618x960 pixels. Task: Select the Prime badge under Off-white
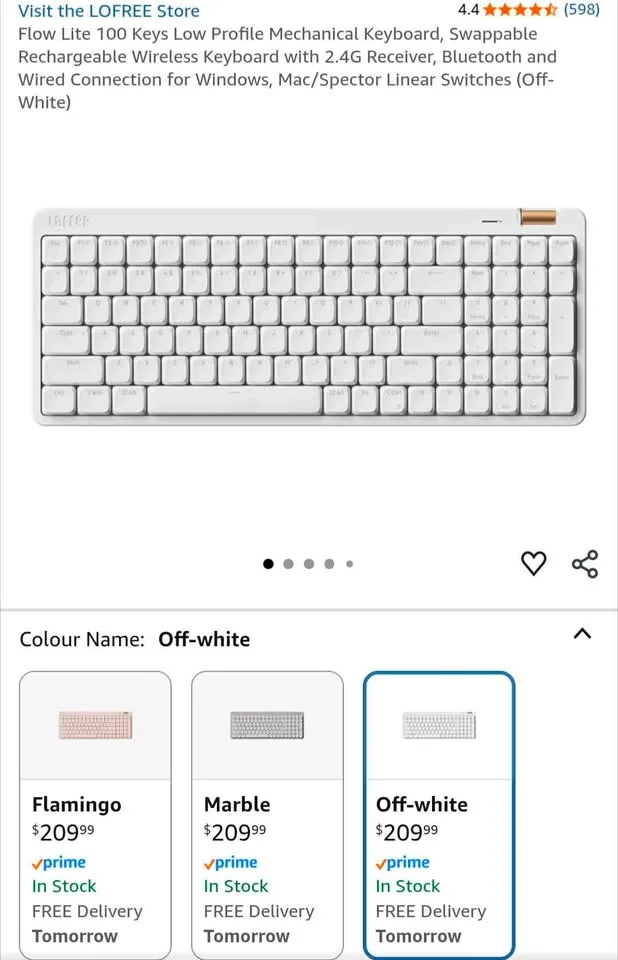(402, 862)
